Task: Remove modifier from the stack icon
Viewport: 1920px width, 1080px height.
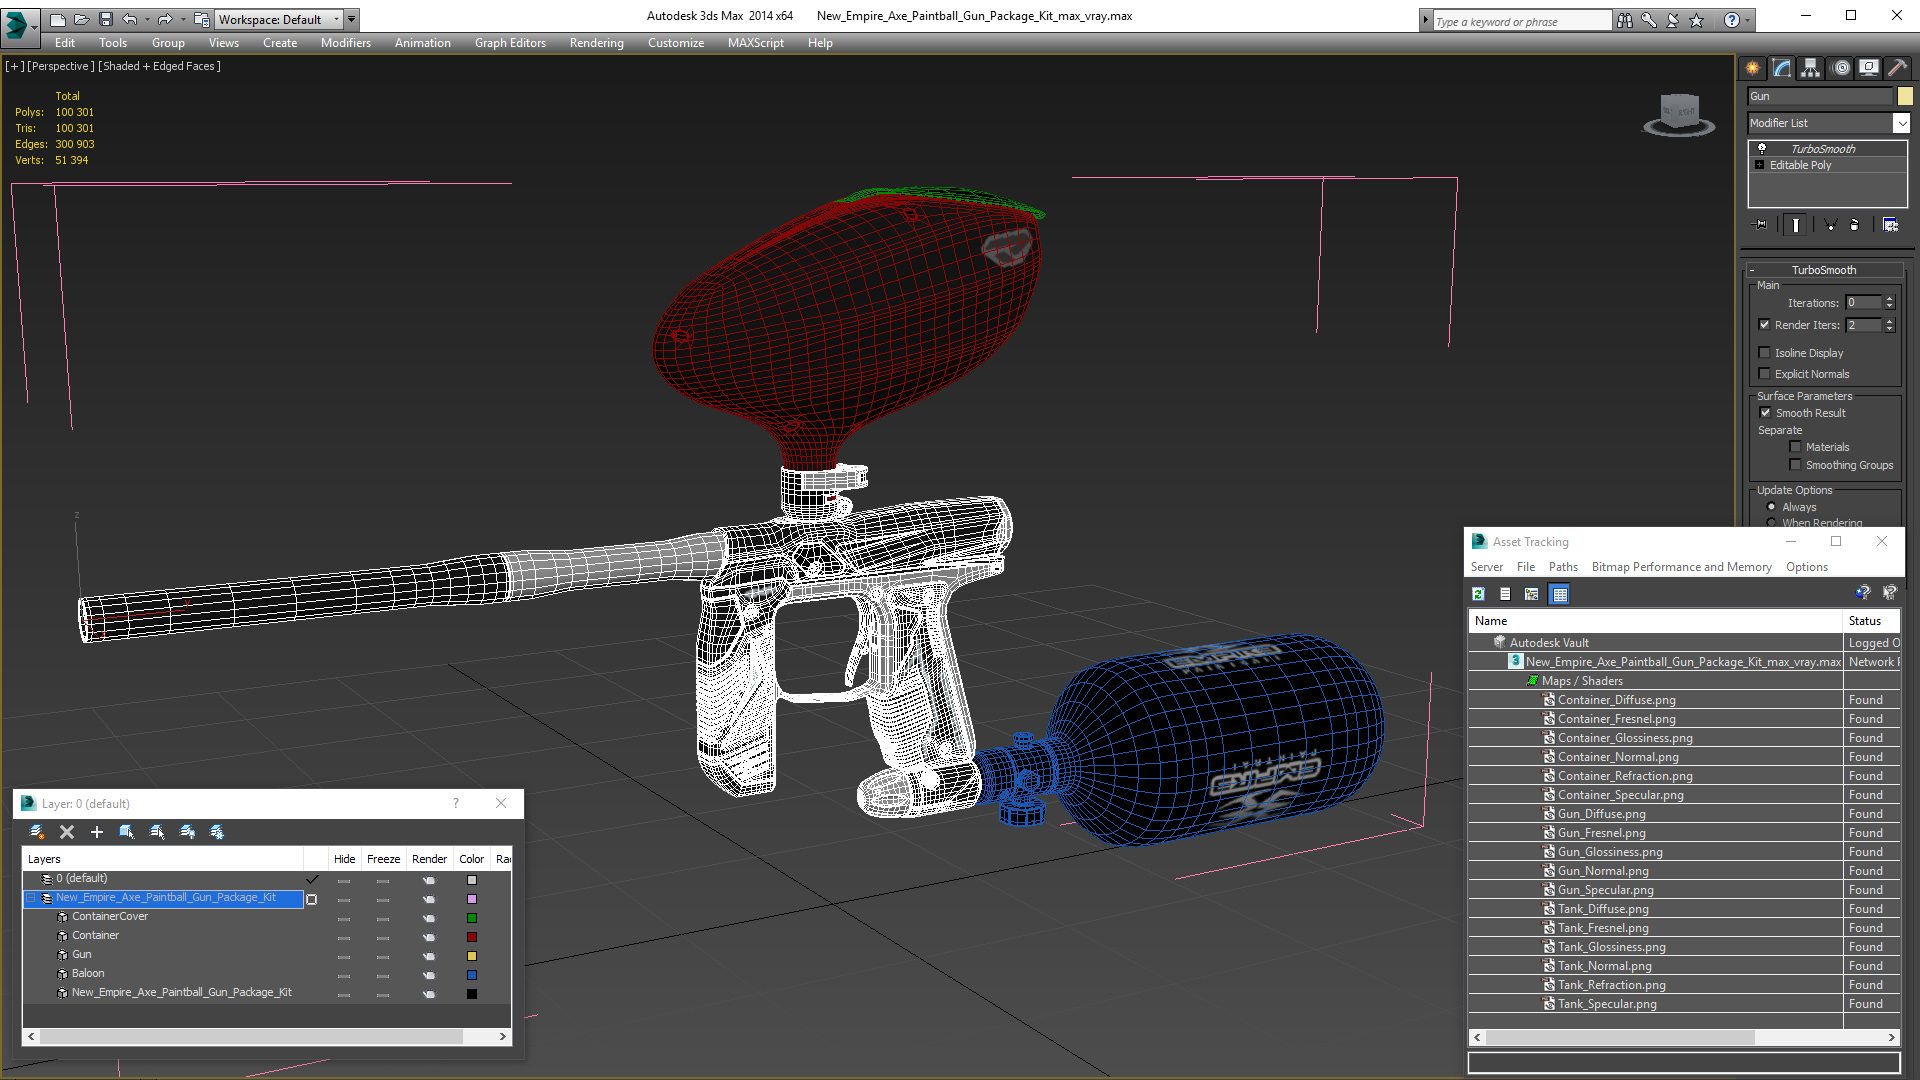Action: (x=1855, y=225)
